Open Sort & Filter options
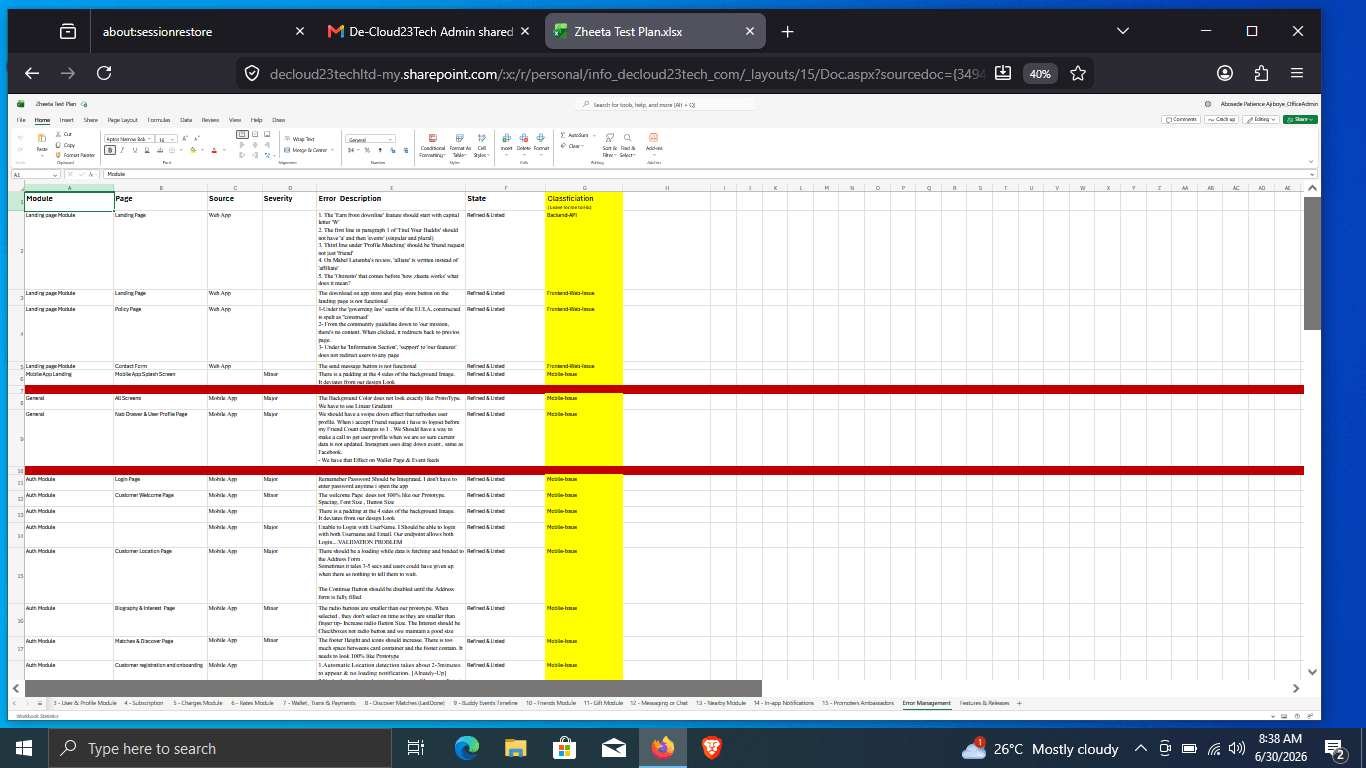This screenshot has width=1366, height=768. [x=610, y=146]
